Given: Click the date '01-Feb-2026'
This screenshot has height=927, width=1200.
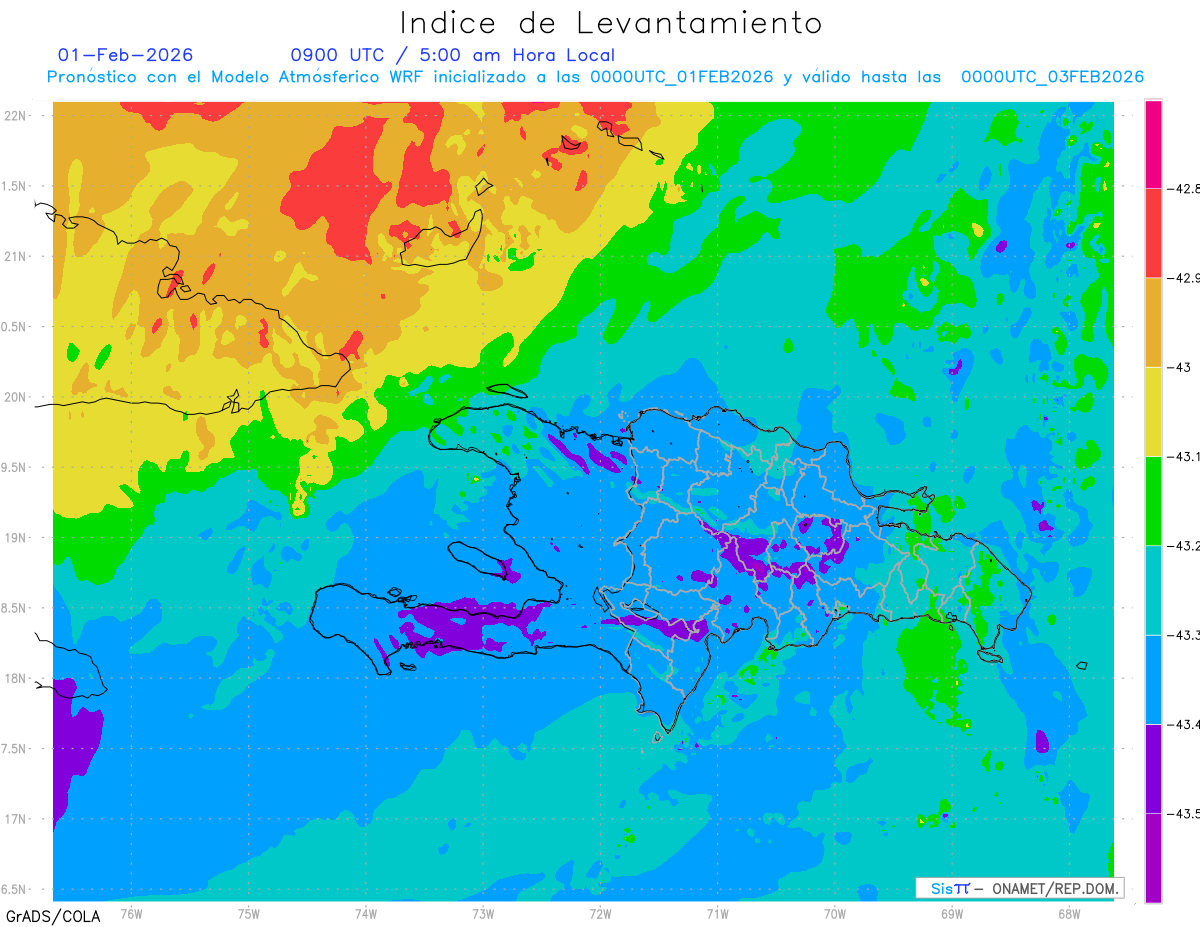Looking at the screenshot, I should 126,55.
